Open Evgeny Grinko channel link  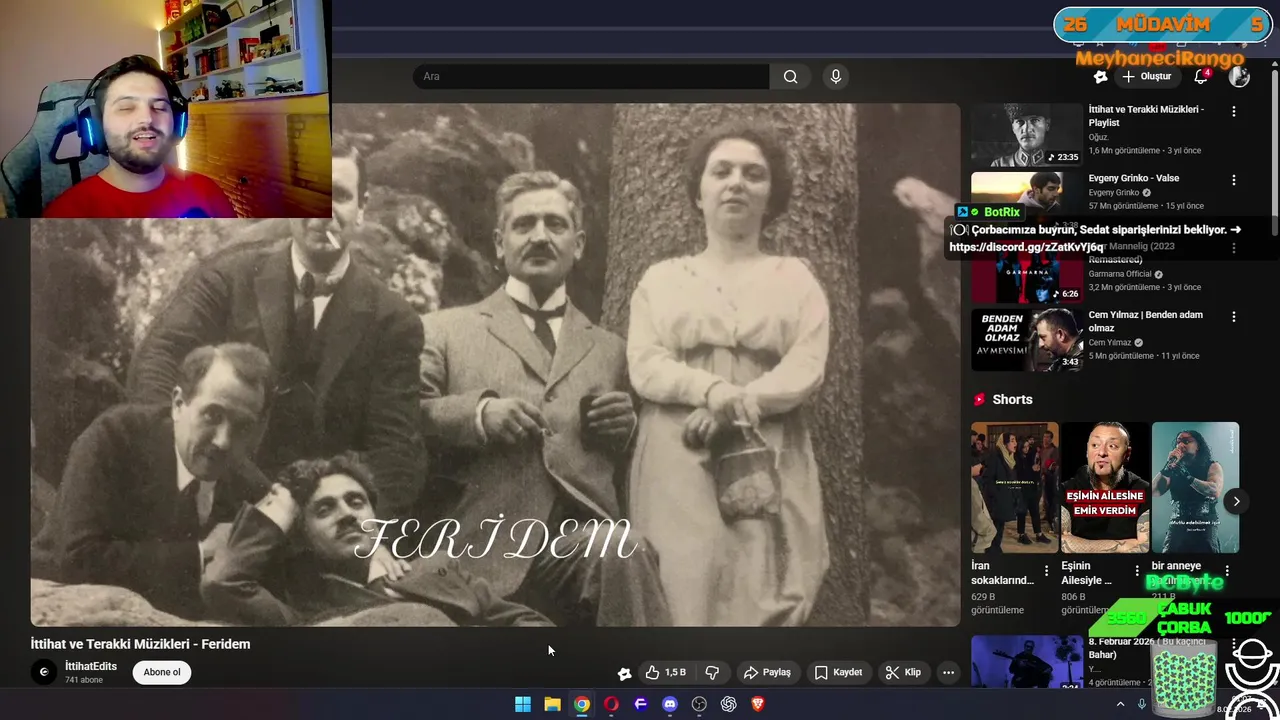[1114, 192]
